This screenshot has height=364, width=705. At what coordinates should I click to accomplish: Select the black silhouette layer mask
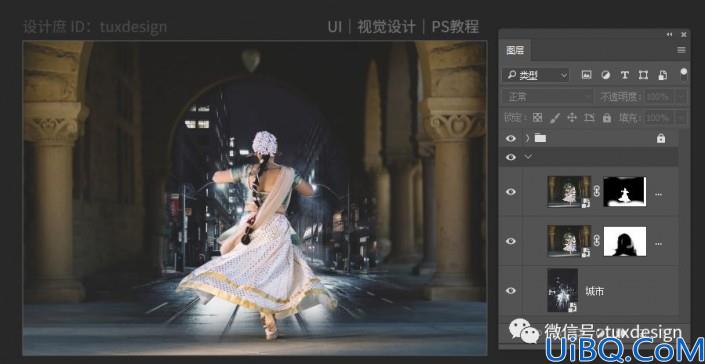pyautogui.click(x=625, y=241)
